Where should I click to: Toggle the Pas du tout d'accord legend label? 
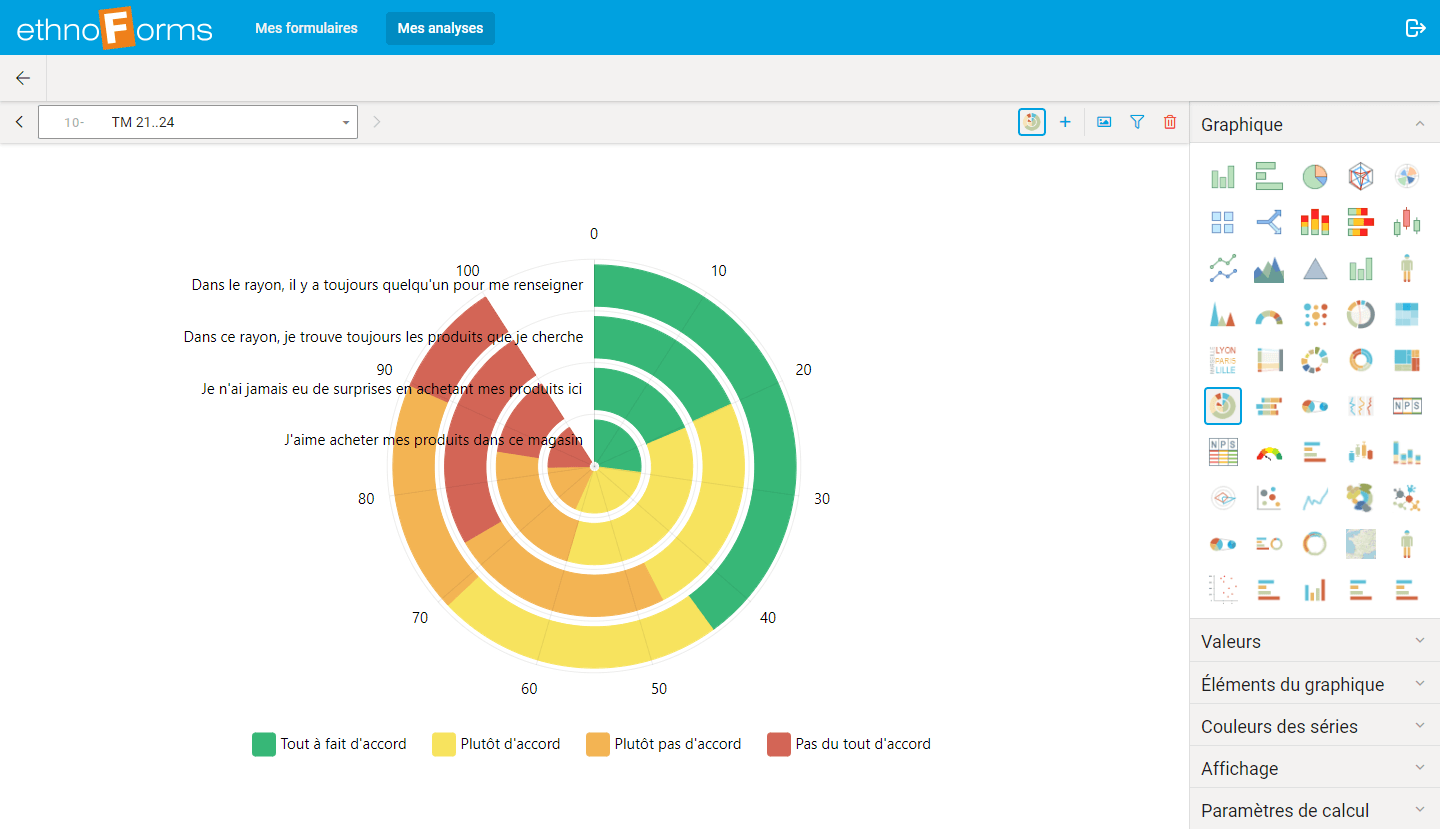(x=863, y=744)
